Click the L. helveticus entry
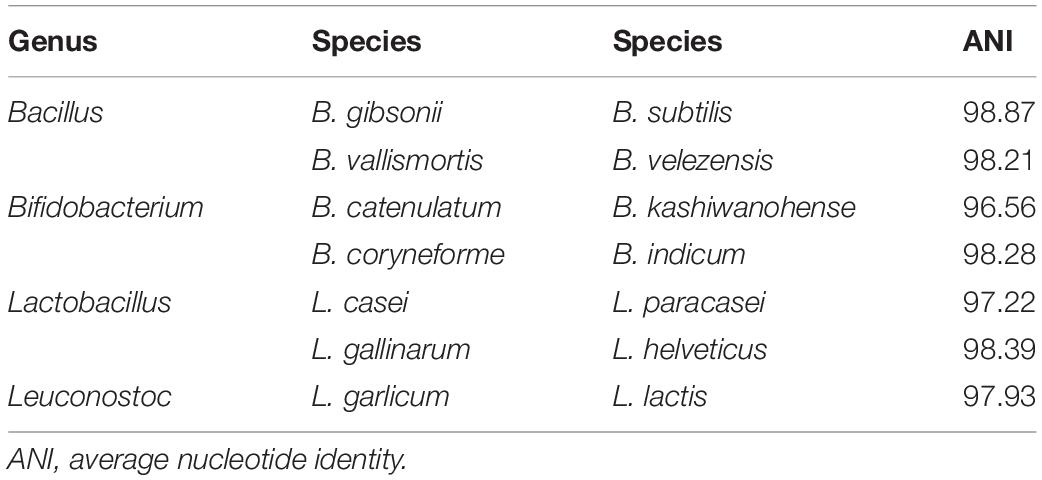Image resolution: width=1042 pixels, height=480 pixels. click(690, 350)
